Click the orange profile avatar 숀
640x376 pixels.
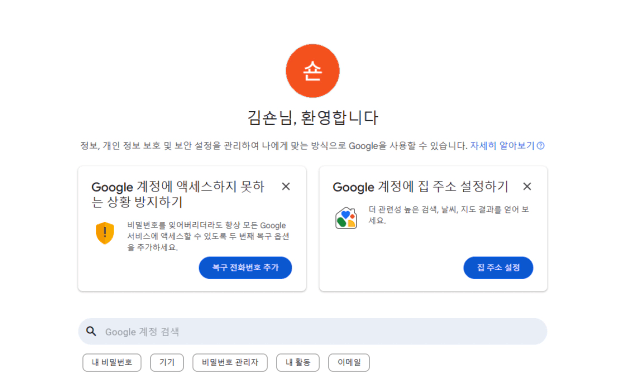coord(312,71)
